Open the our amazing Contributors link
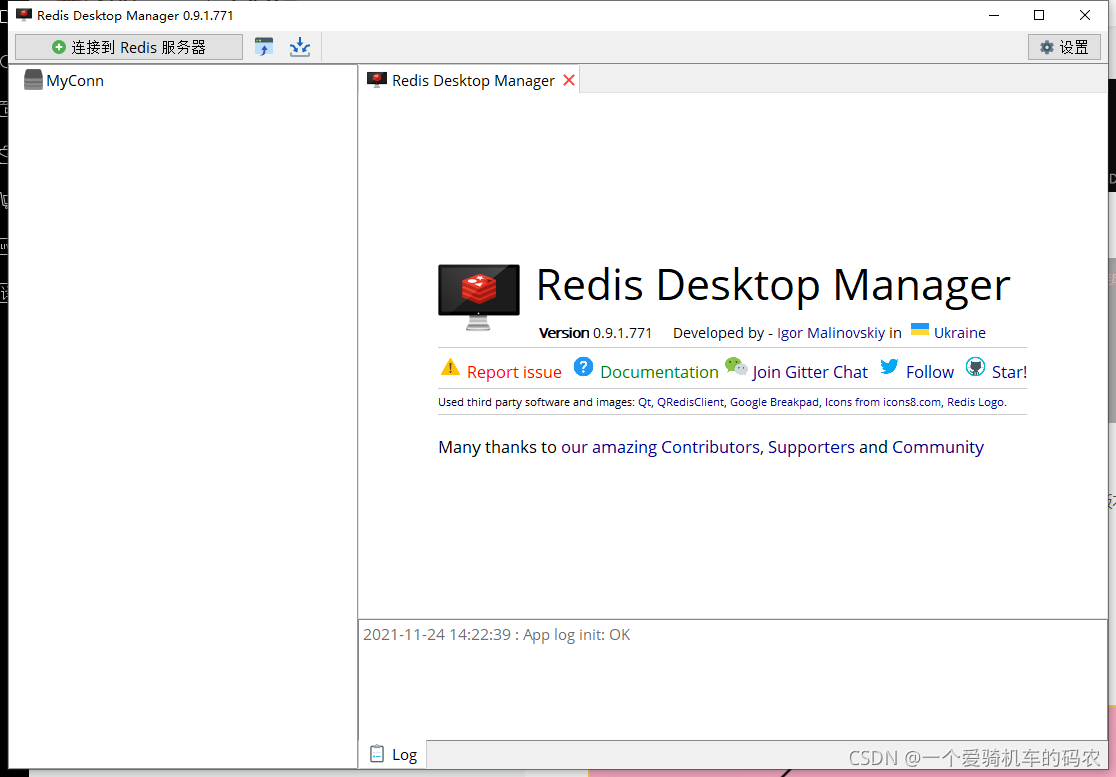Screen dimensions: 1116x777 (x=660, y=447)
